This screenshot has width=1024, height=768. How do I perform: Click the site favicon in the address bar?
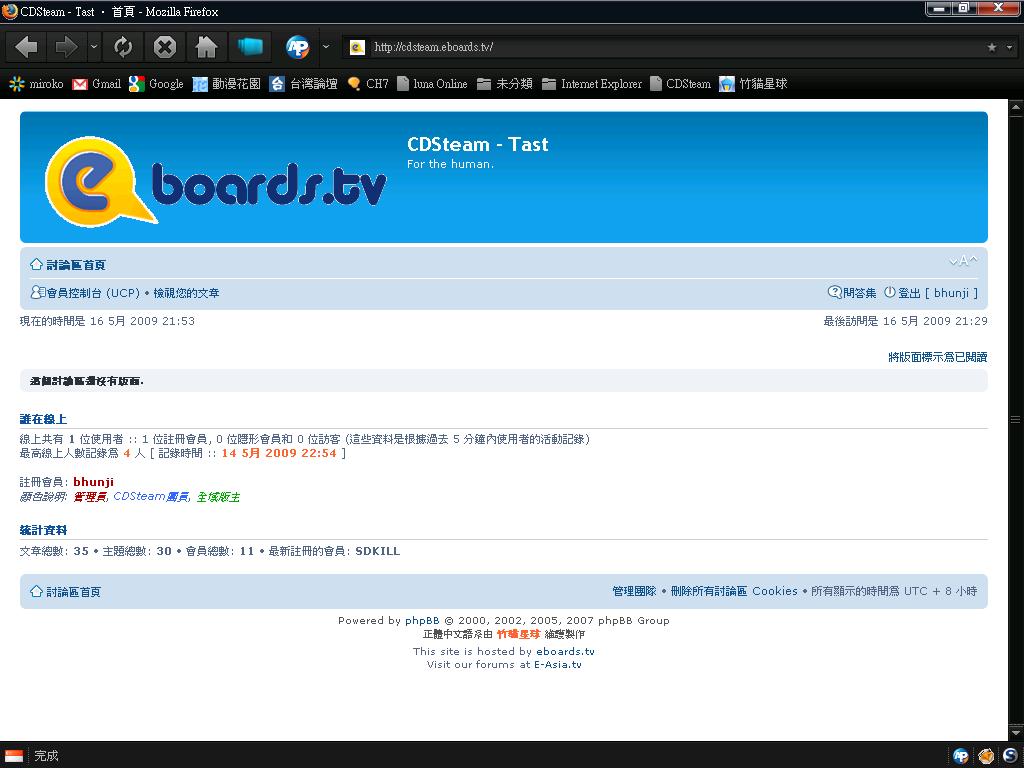tap(357, 47)
